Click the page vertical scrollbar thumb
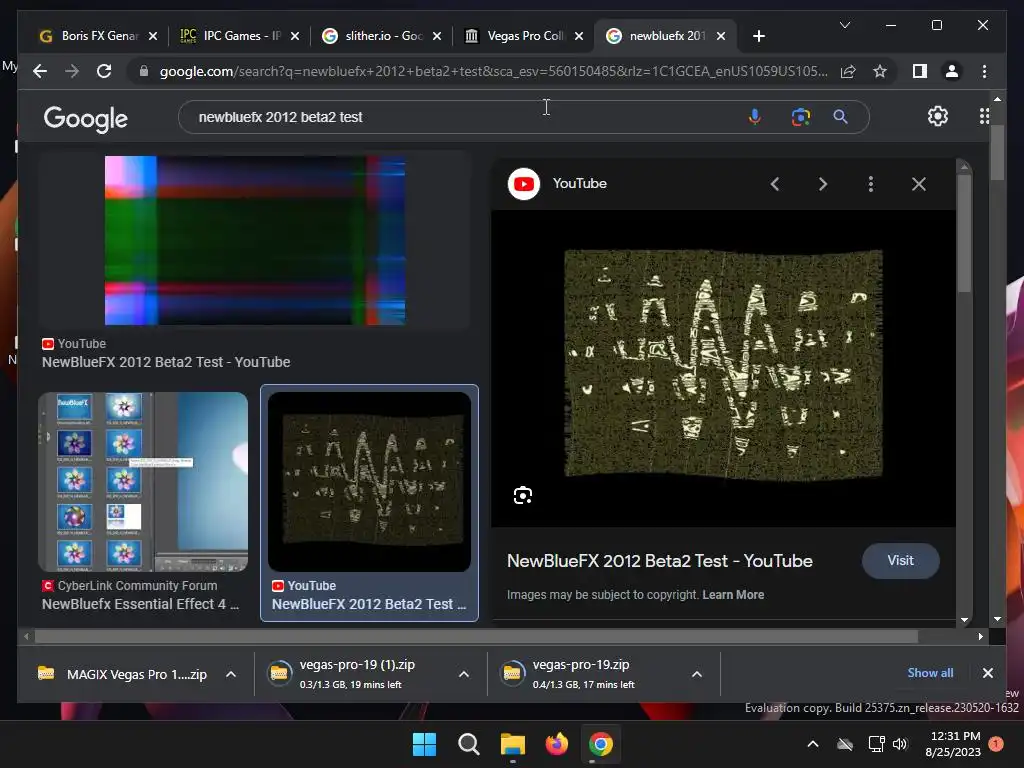 [997, 152]
